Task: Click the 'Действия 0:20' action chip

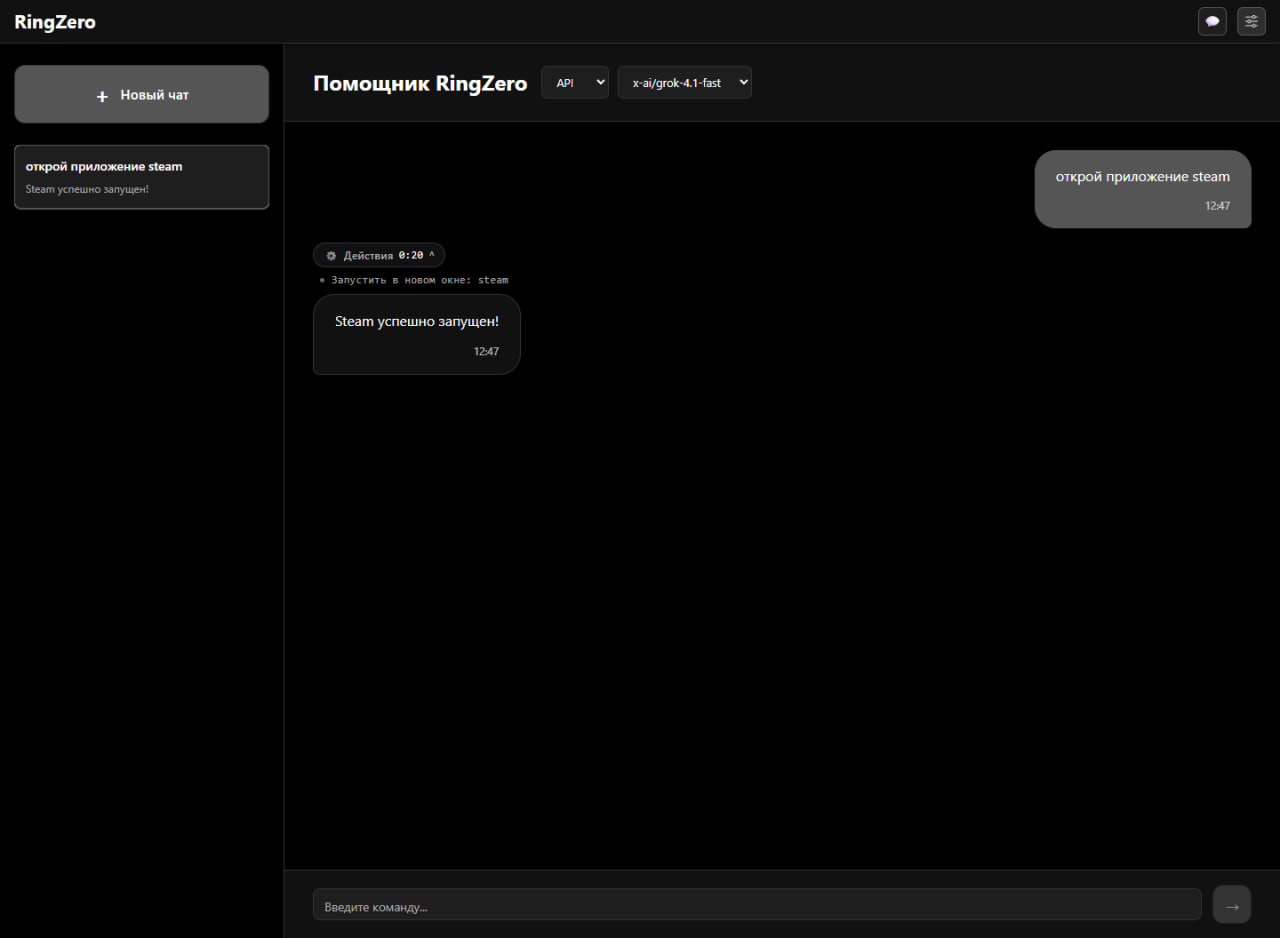Action: pos(379,255)
